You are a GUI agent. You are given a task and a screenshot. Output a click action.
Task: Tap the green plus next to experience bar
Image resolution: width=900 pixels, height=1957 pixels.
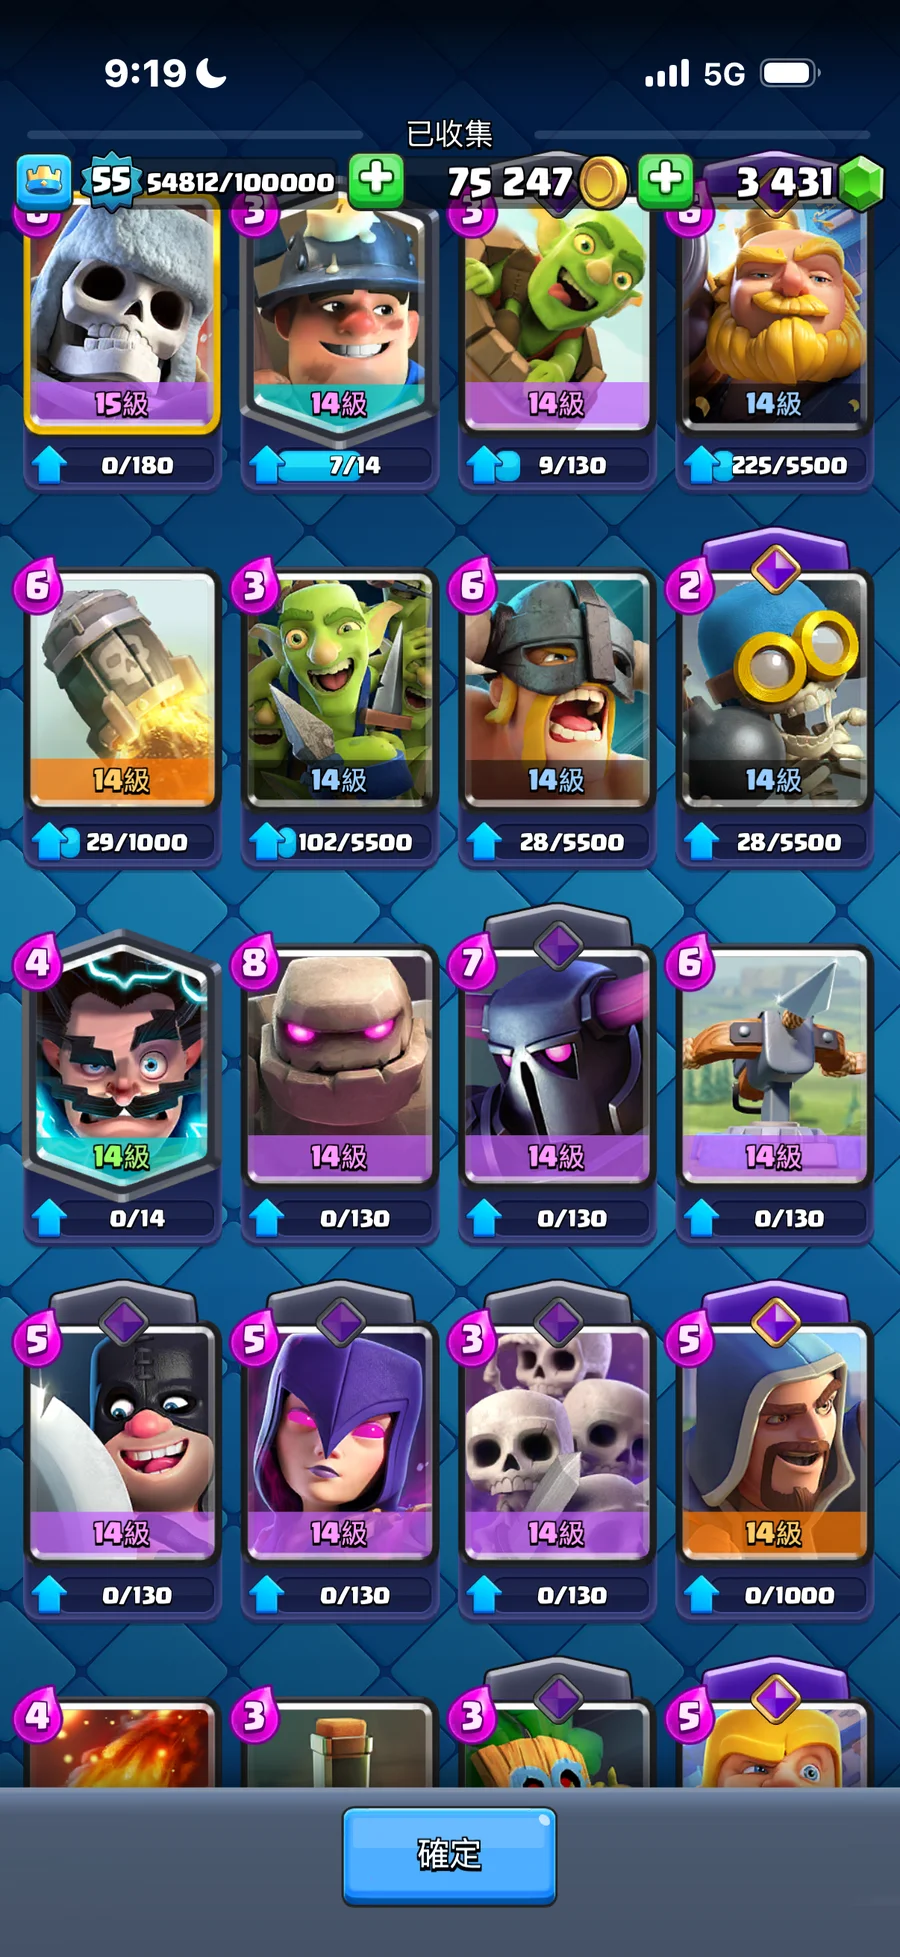(376, 180)
